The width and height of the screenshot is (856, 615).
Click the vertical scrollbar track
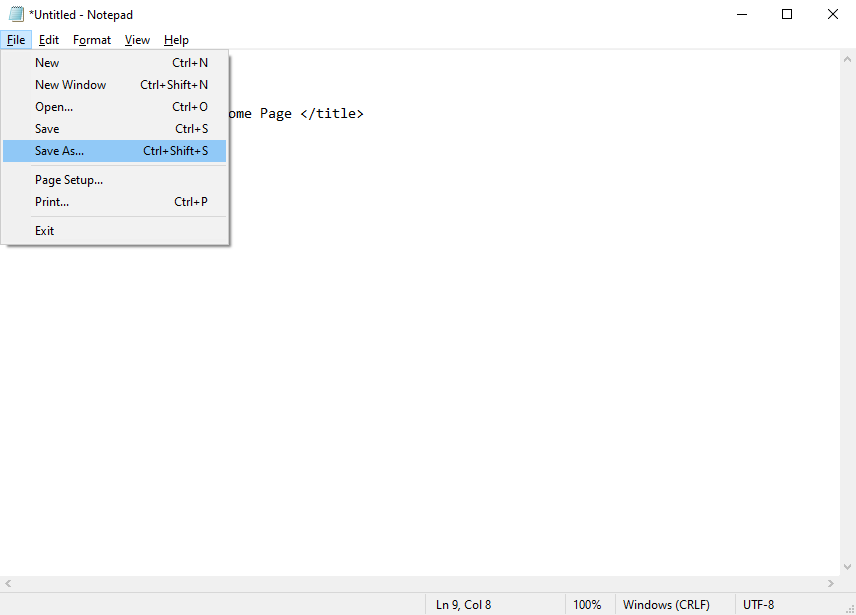coord(847,313)
